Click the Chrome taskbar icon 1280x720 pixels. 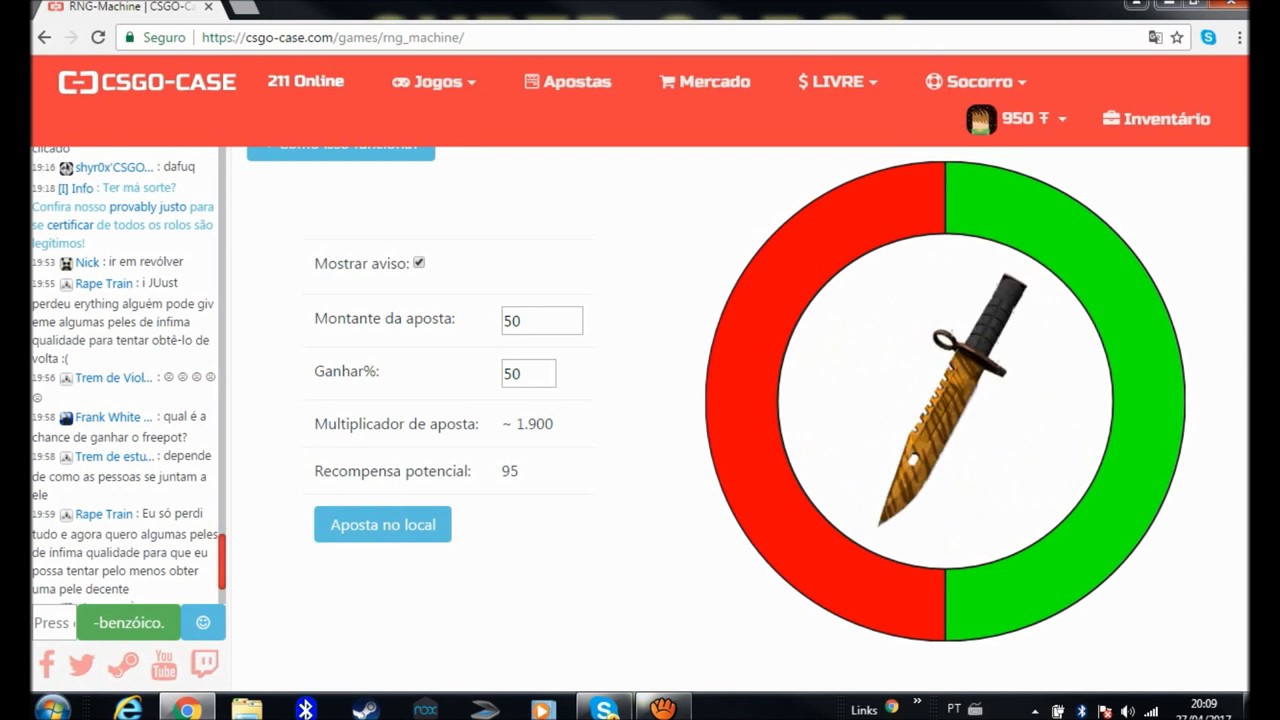186,708
